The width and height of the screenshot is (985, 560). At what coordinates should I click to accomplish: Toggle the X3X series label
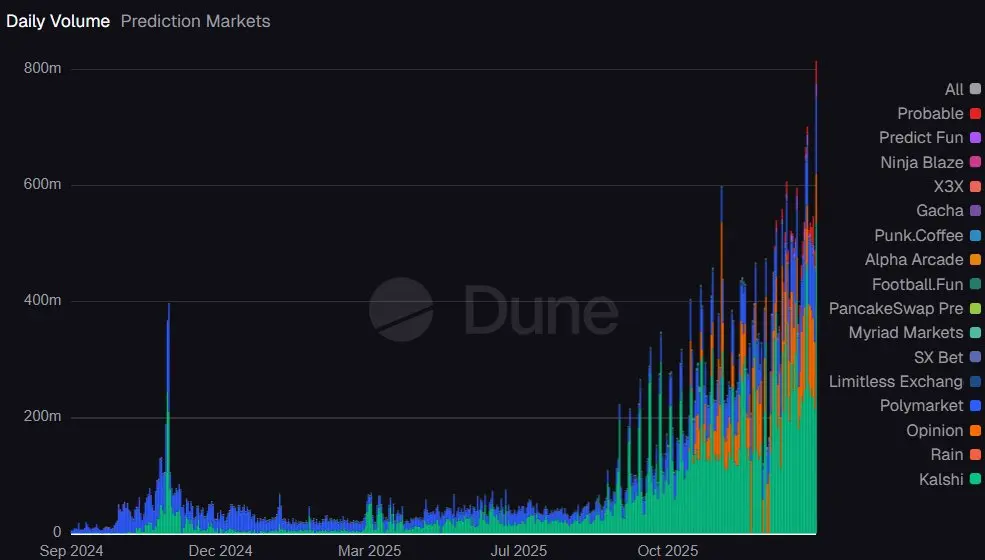(x=949, y=187)
